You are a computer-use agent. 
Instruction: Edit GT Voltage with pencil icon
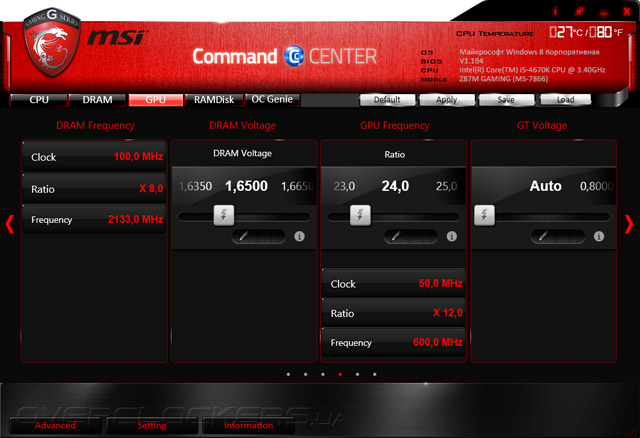[x=558, y=236]
